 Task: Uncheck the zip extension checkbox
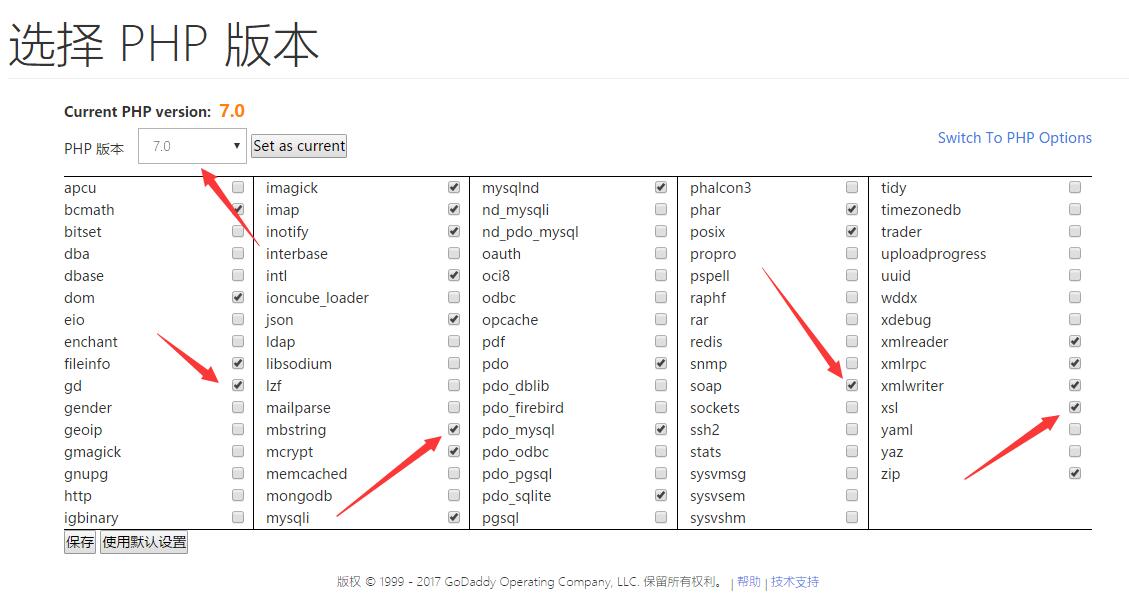(1075, 473)
